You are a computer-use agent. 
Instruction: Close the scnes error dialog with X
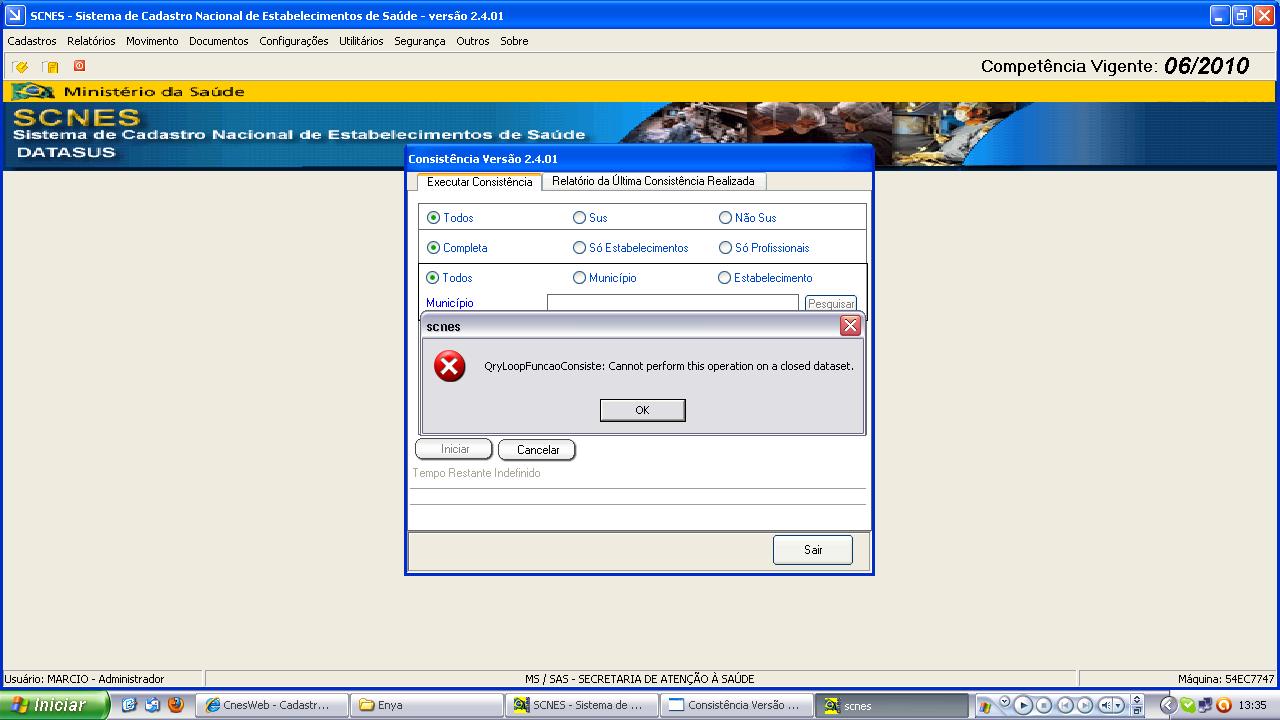point(850,326)
